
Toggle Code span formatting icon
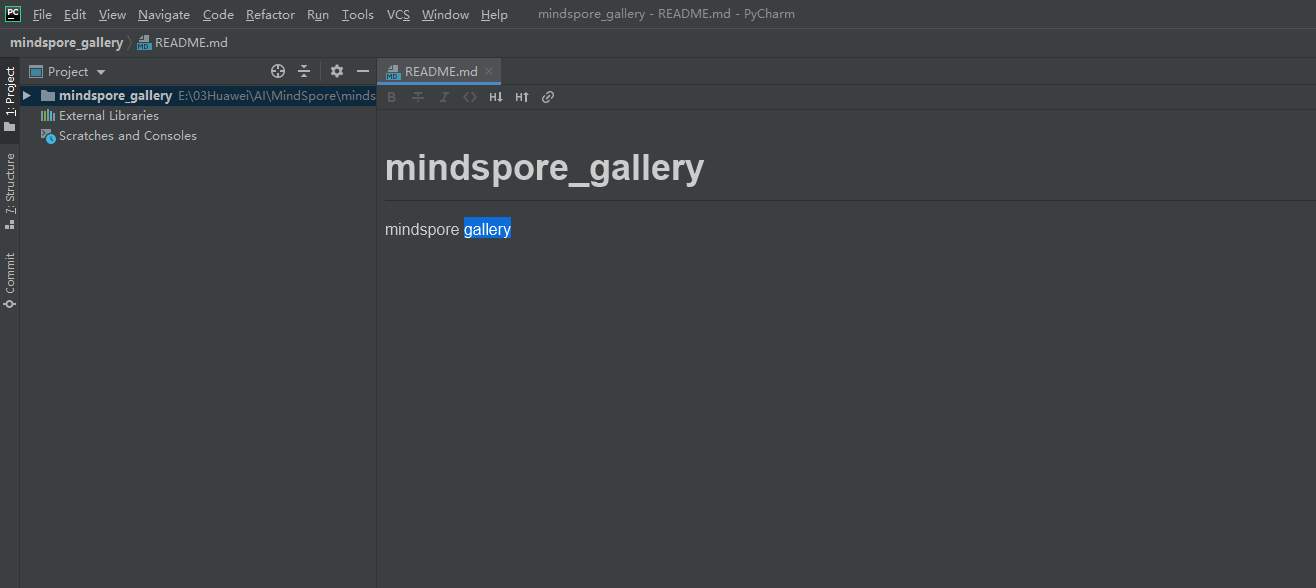(x=470, y=97)
